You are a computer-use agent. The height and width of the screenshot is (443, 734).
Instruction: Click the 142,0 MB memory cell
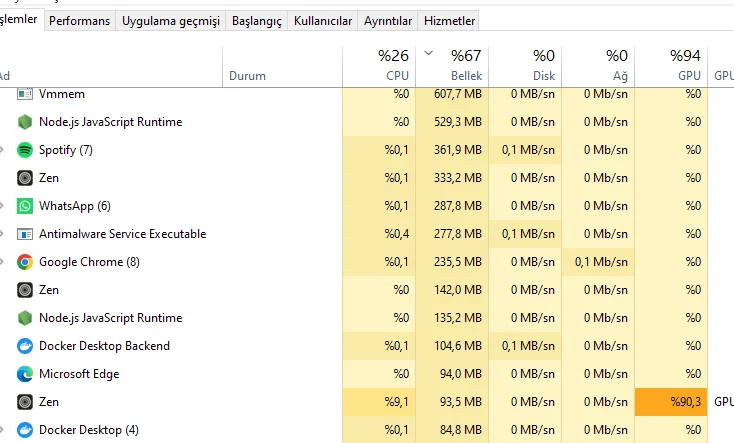(x=452, y=290)
